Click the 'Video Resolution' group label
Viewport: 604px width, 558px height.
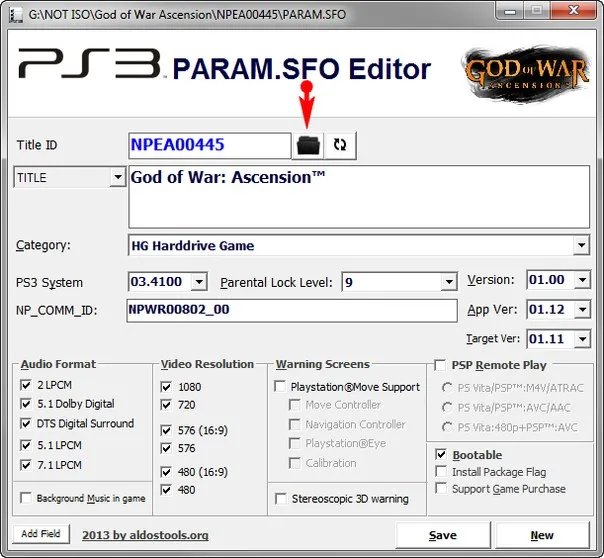click(207, 364)
